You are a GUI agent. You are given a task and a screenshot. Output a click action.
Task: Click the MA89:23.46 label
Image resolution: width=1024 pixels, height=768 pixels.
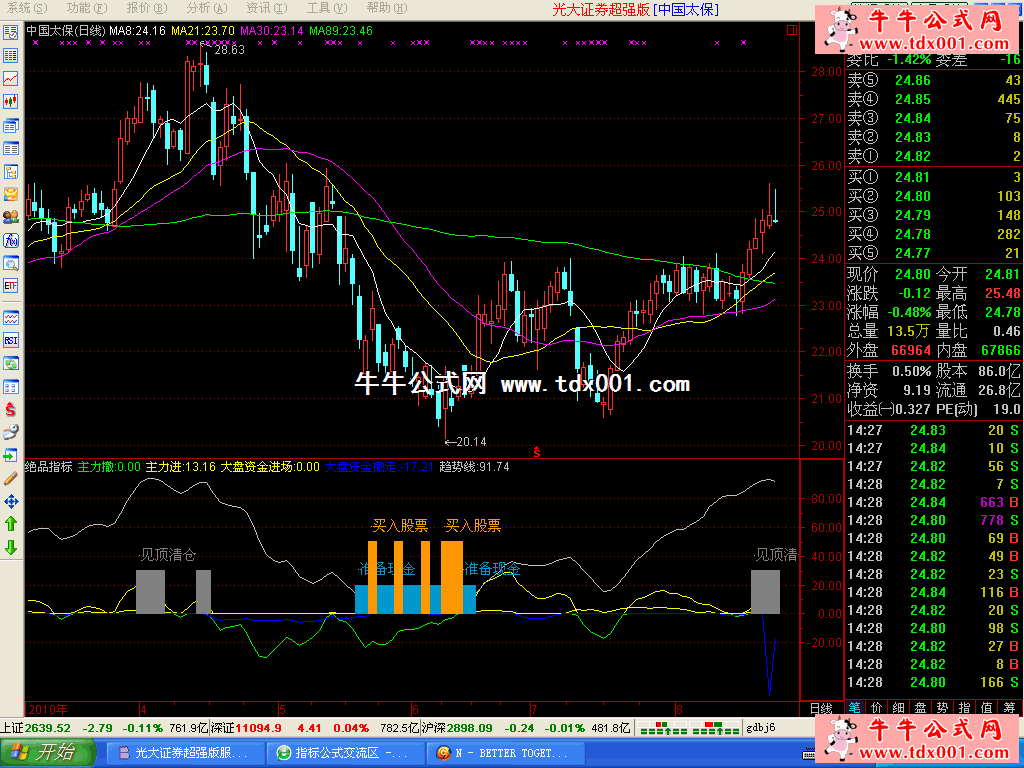click(341, 31)
